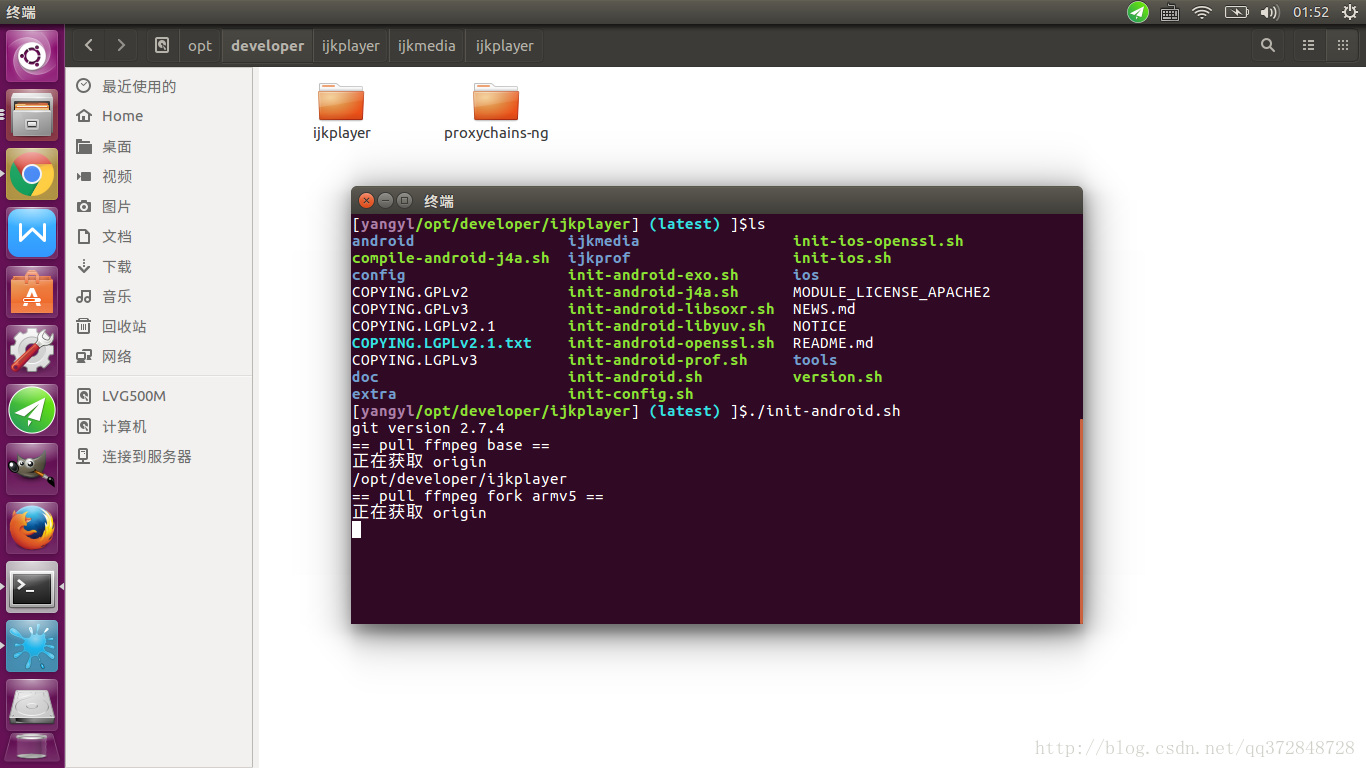Click compile-android-j4a.sh in terminal listing
Screen dimensions: 1366x768
[x=451, y=258]
